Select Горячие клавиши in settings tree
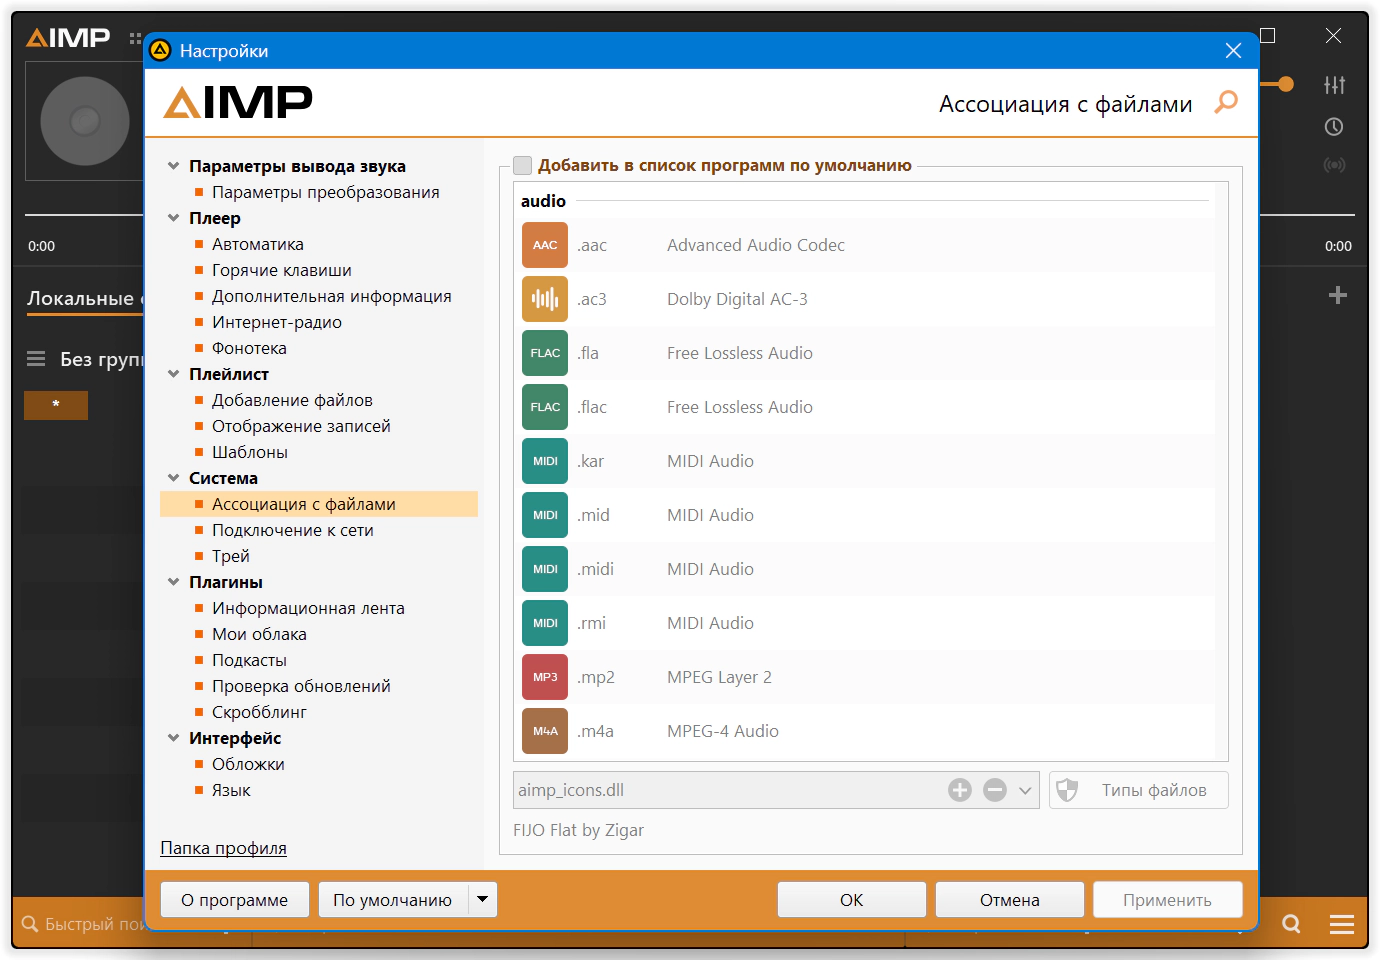Image resolution: width=1380 pixels, height=960 pixels. (282, 270)
